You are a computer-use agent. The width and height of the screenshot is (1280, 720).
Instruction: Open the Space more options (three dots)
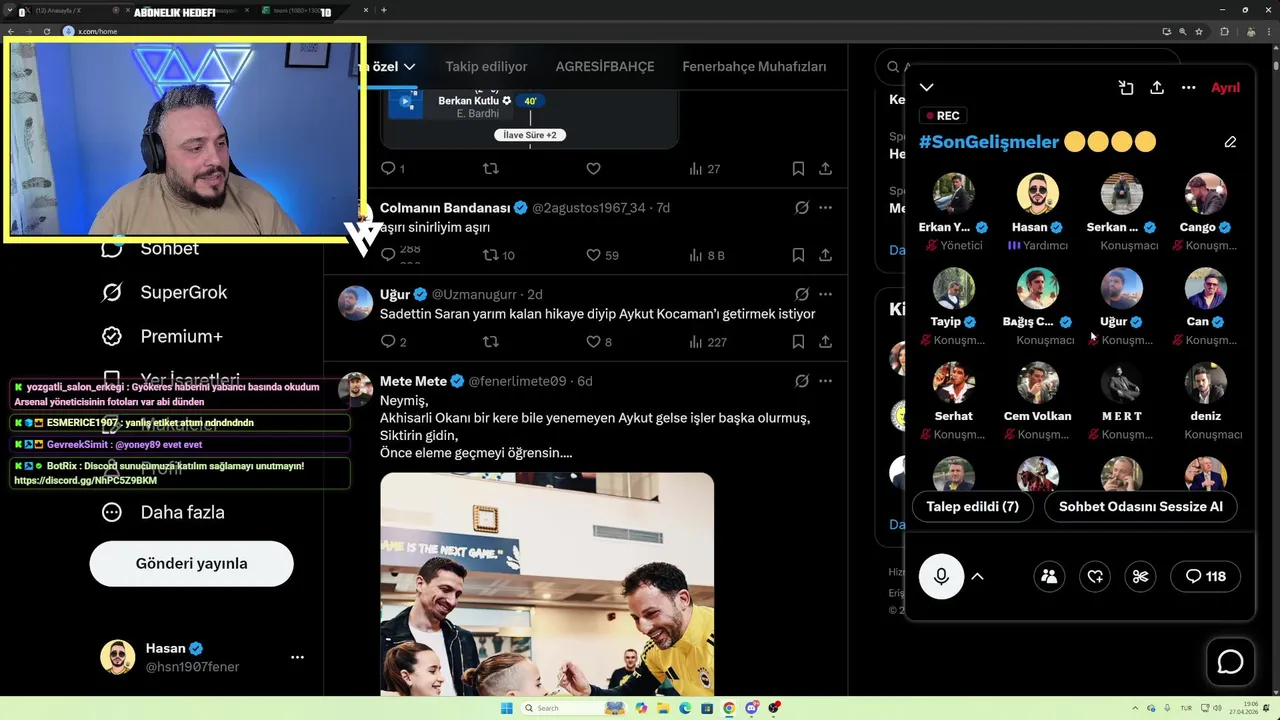click(1189, 88)
